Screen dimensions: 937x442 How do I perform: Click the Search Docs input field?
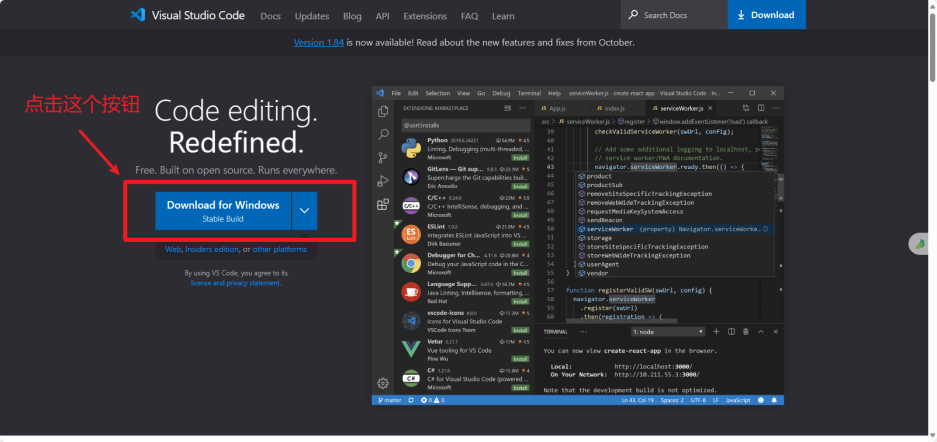pyautogui.click(x=674, y=15)
